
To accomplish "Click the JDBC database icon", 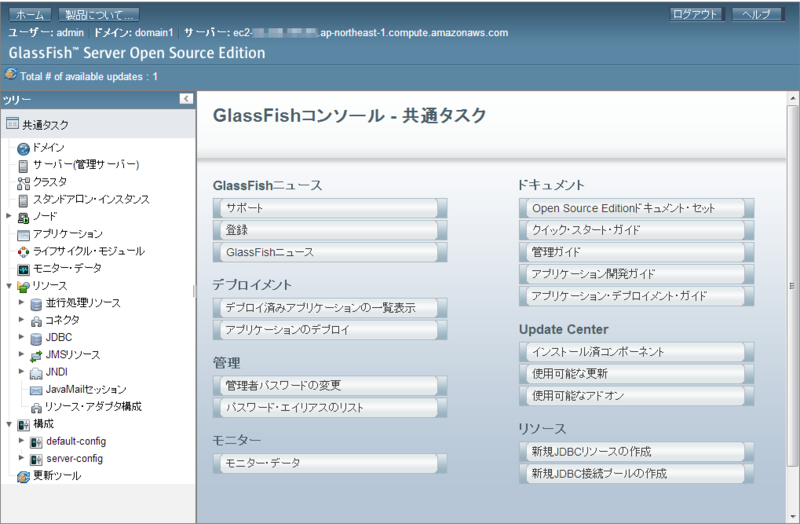I will [x=36, y=339].
